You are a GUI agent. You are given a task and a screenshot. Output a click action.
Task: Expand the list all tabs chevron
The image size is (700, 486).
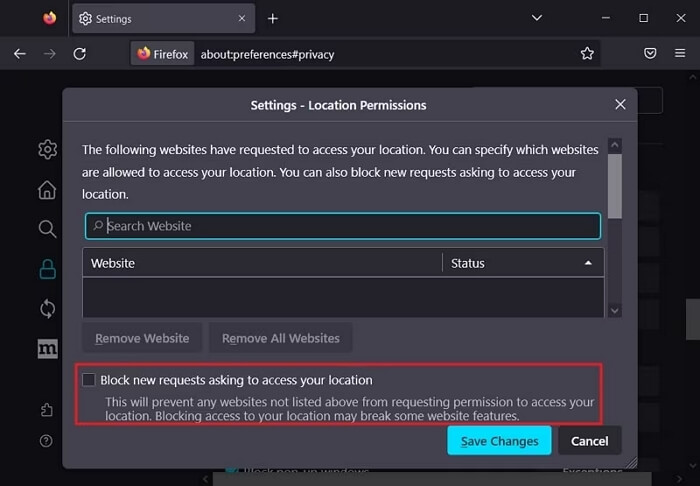point(537,18)
